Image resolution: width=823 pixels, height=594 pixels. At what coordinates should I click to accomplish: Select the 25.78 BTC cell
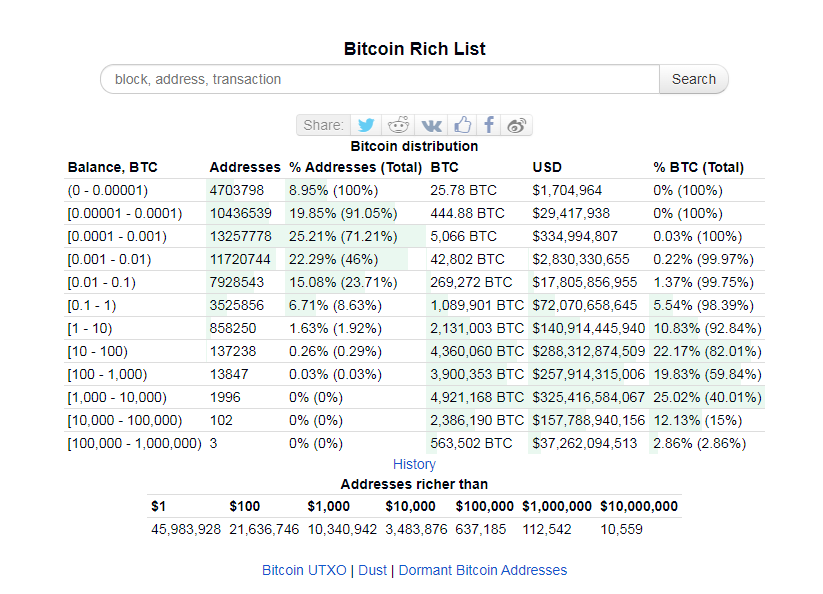click(463, 190)
